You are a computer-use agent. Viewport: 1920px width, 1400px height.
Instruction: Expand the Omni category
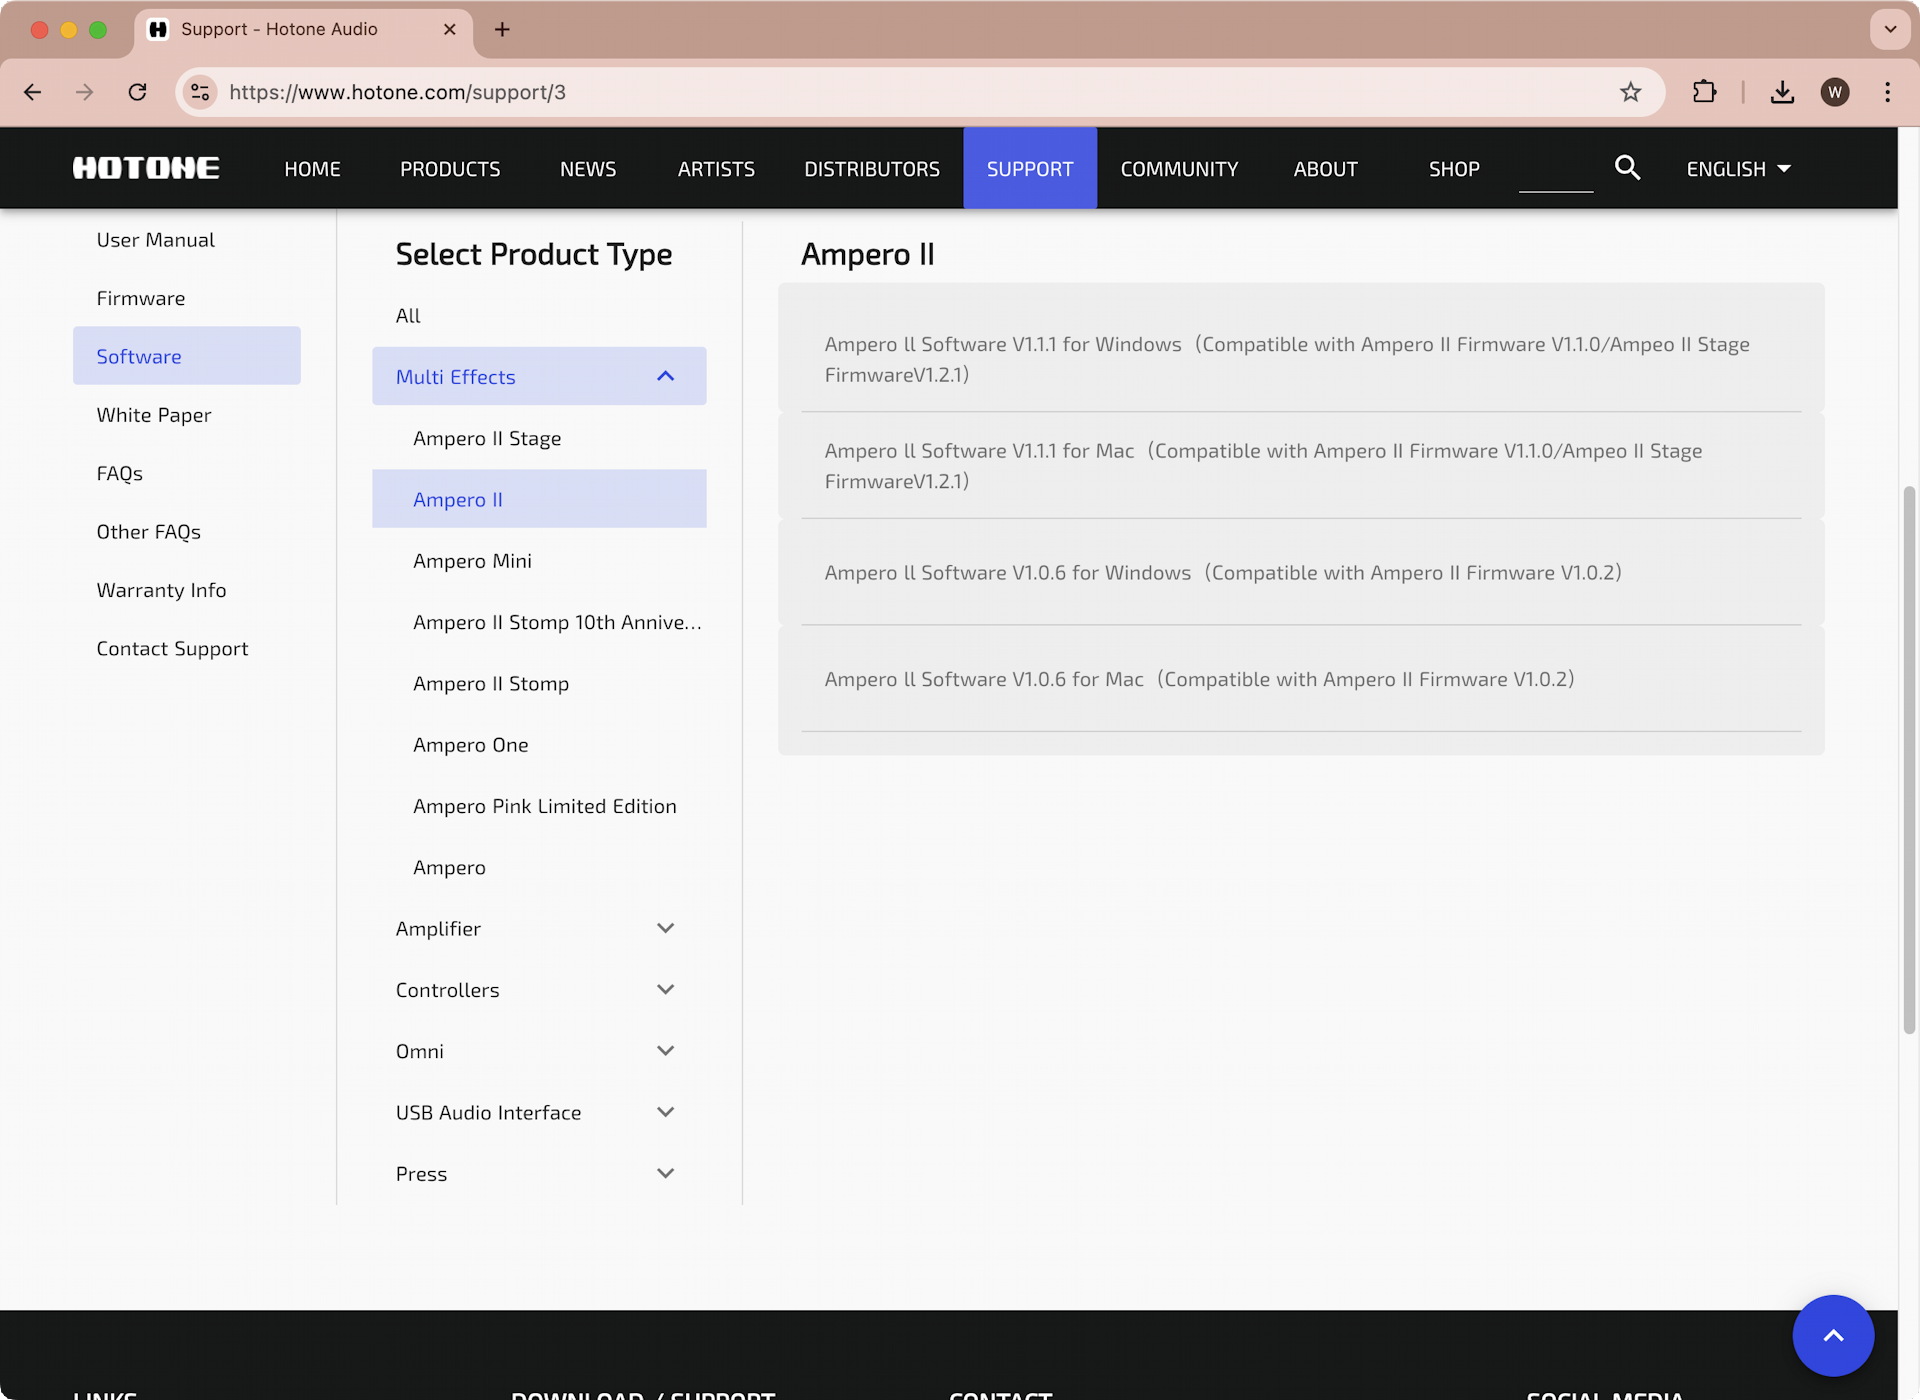(539, 1051)
